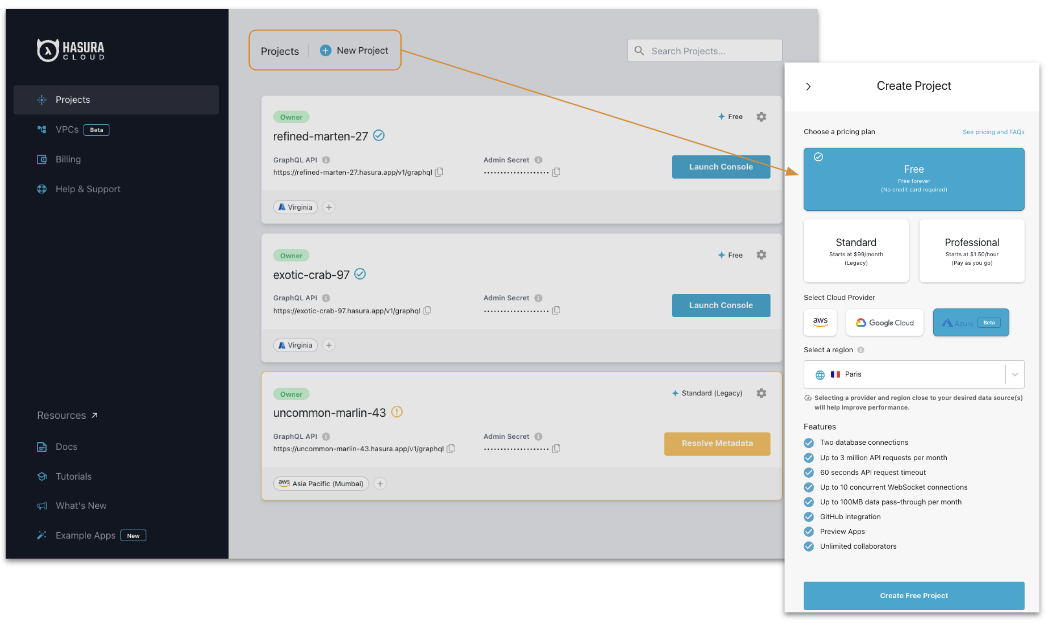Choose Azure Beta as provider
Image resolution: width=1062 pixels, height=634 pixels.
pos(971,322)
